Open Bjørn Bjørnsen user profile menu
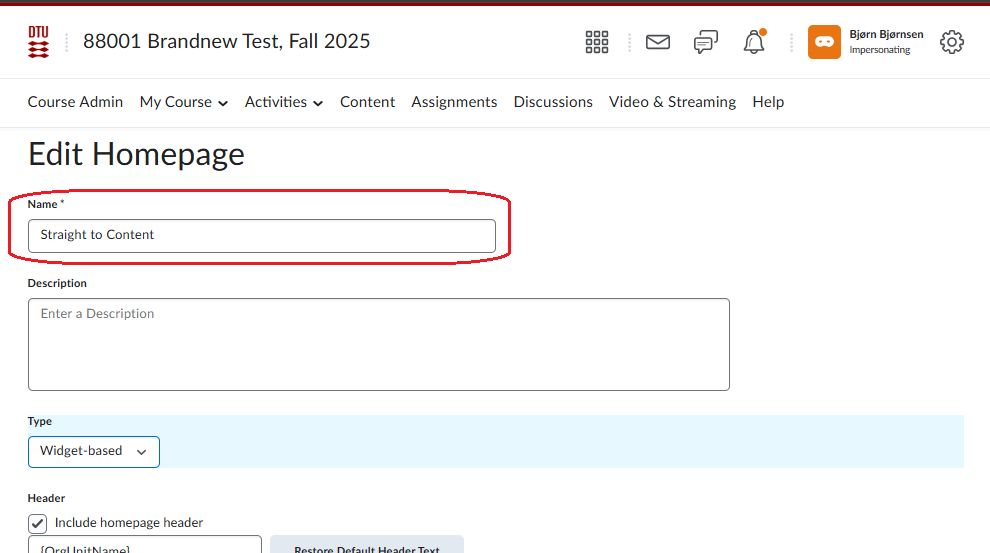This screenshot has width=990, height=553. [885, 42]
